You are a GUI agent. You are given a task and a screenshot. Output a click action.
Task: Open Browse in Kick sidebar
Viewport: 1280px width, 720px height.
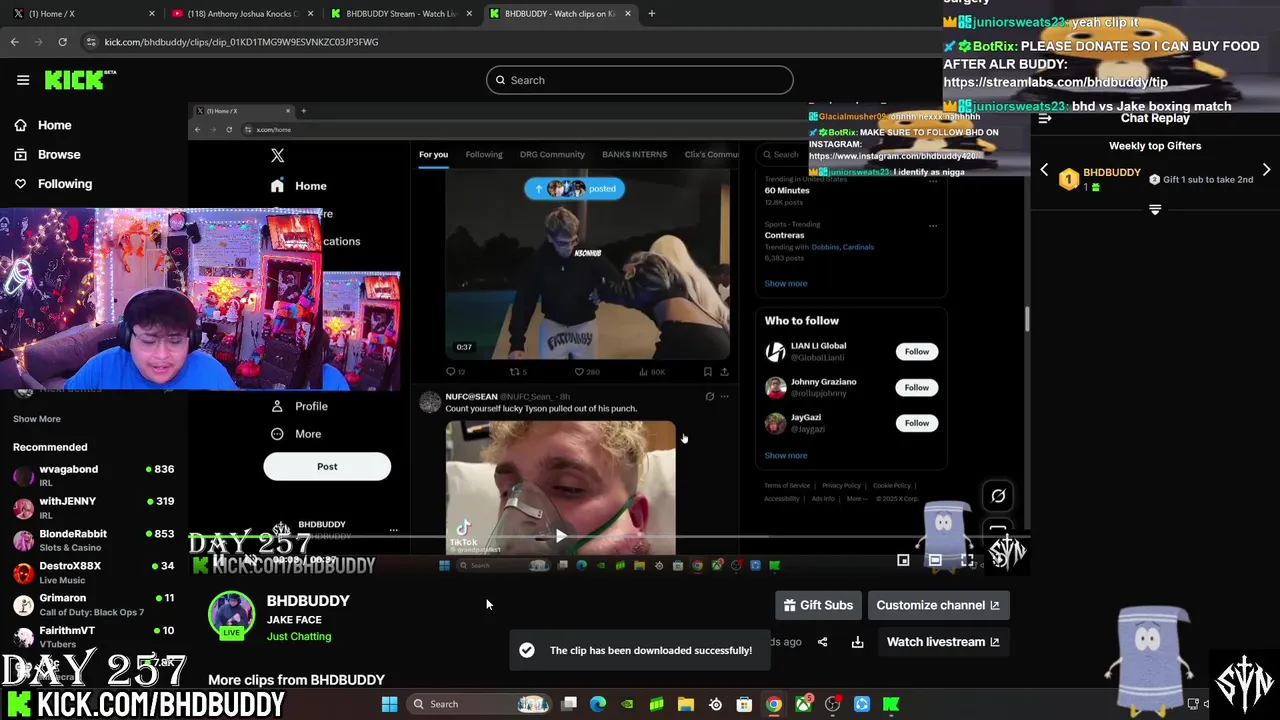coord(59,154)
